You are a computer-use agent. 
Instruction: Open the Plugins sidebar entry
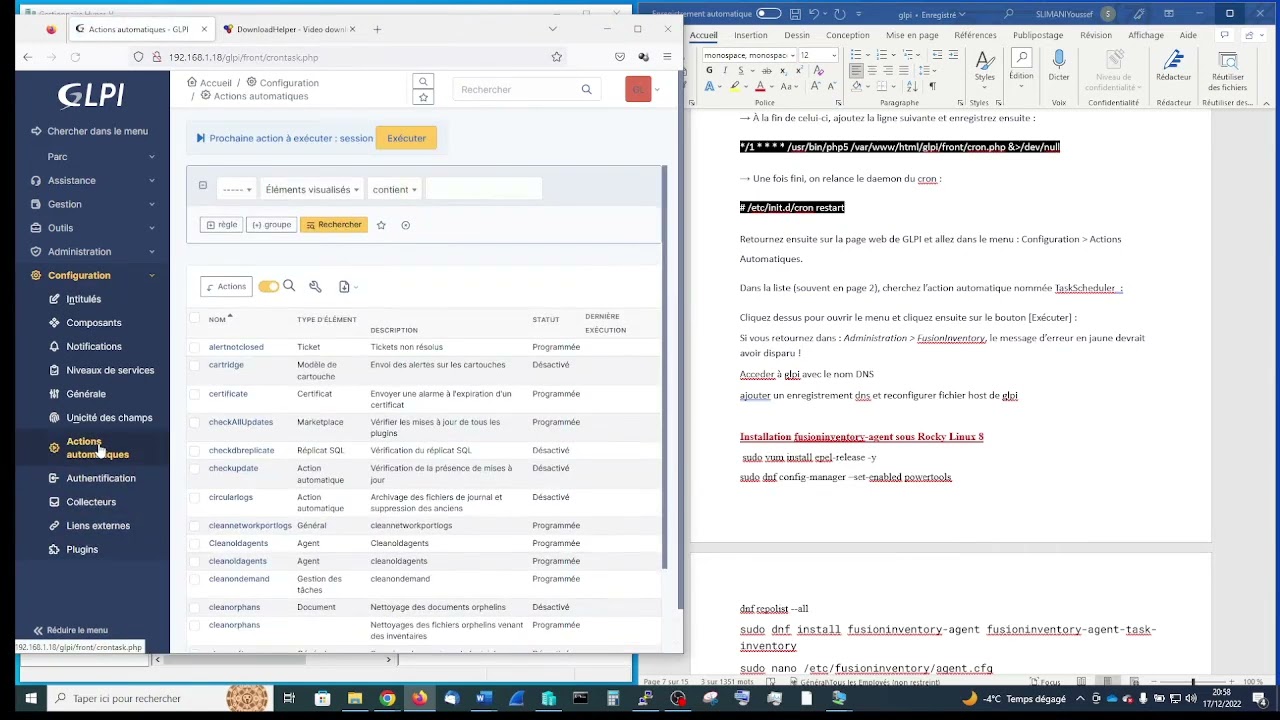tap(82, 549)
